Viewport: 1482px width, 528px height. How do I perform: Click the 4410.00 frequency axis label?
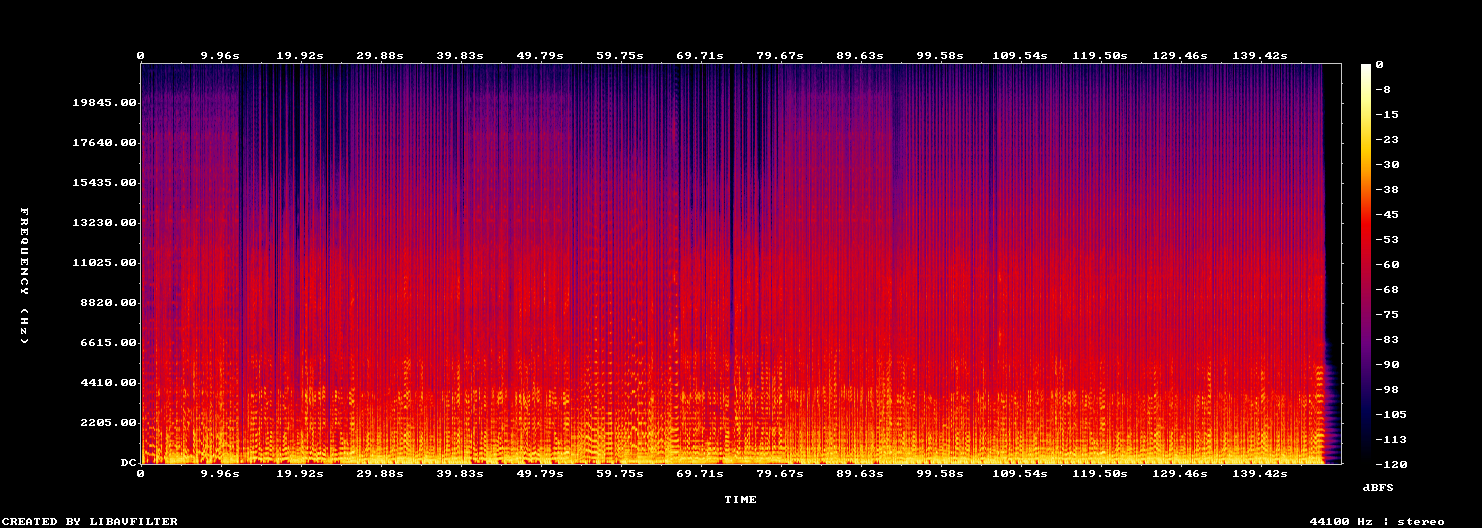108,383
